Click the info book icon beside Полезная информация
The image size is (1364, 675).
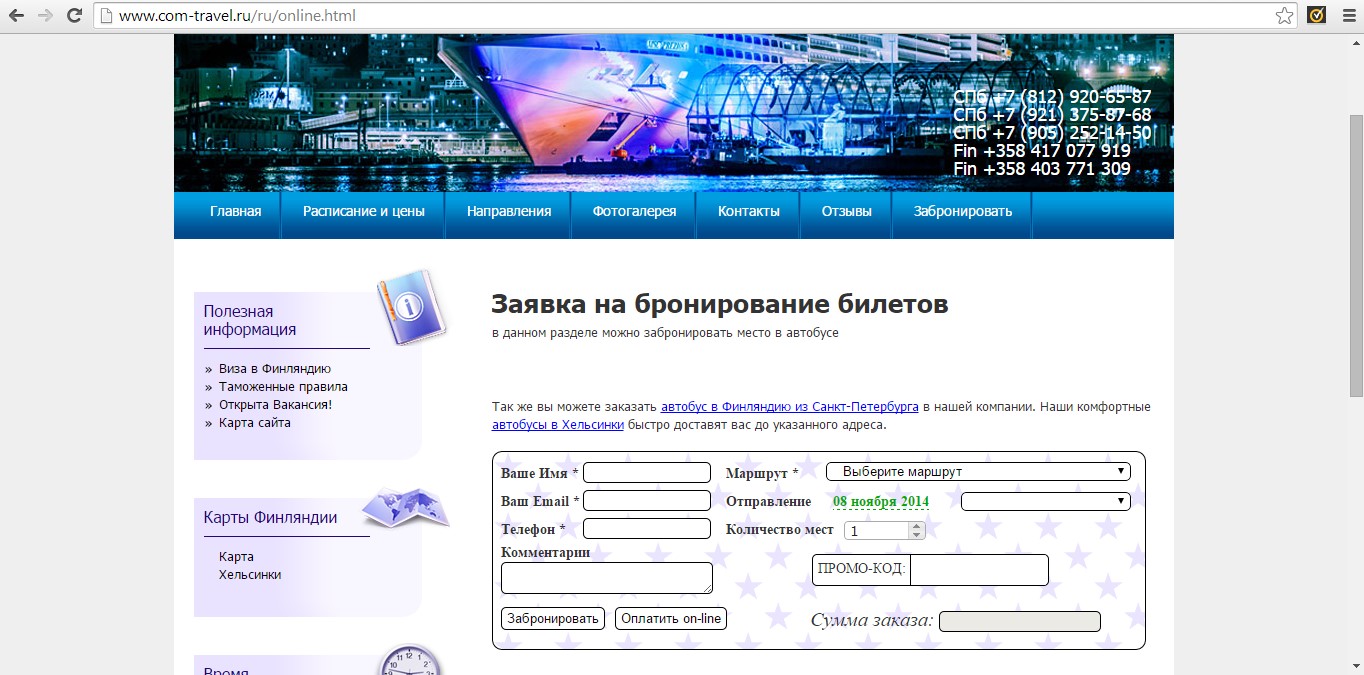409,307
